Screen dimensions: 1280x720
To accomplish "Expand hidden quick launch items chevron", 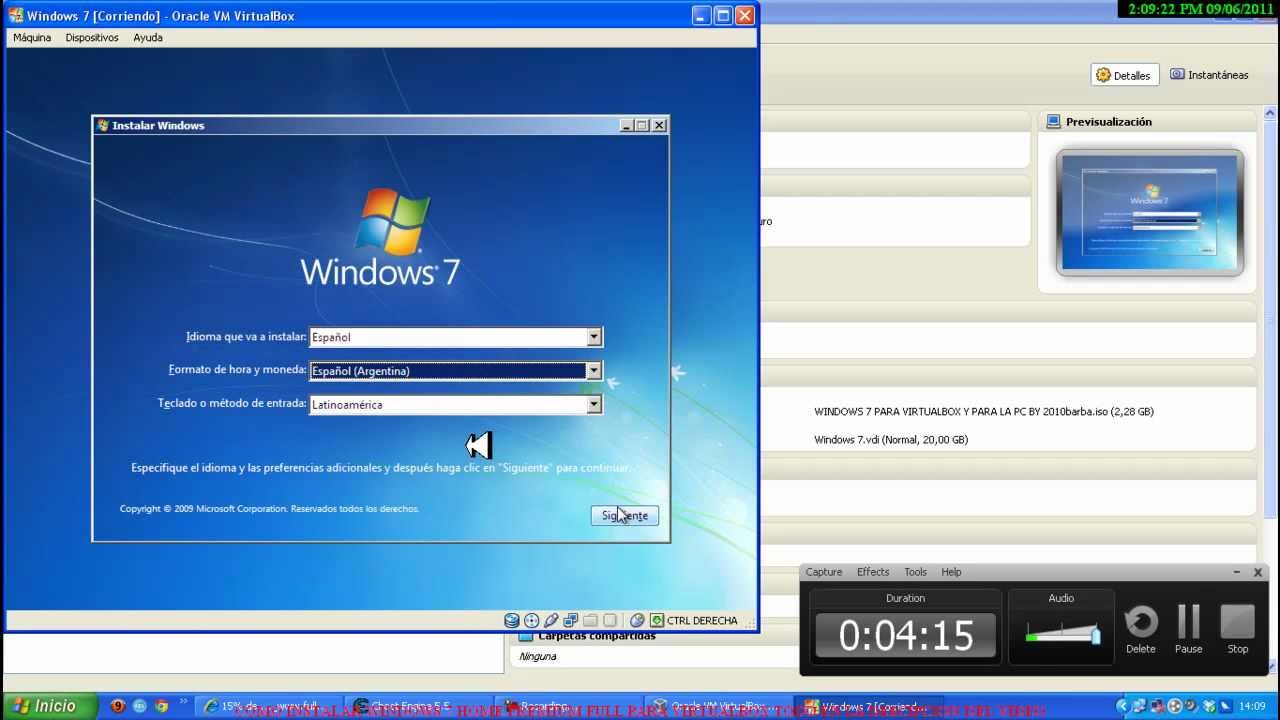I will [x=183, y=702].
